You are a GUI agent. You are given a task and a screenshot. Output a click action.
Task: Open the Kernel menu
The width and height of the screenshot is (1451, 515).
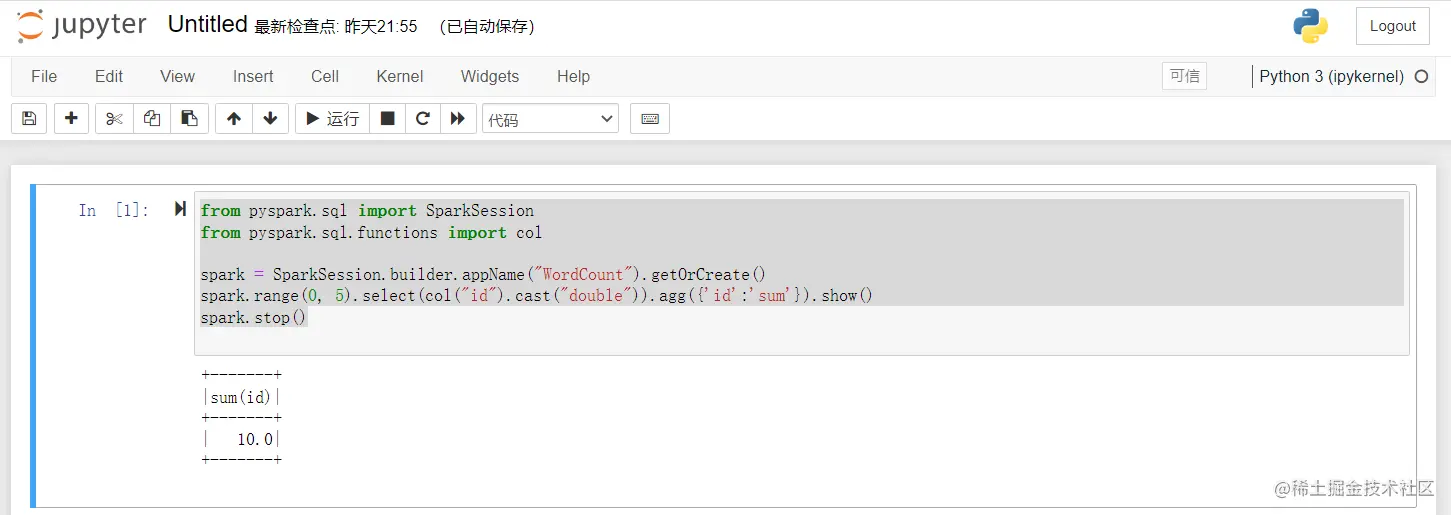tap(400, 76)
